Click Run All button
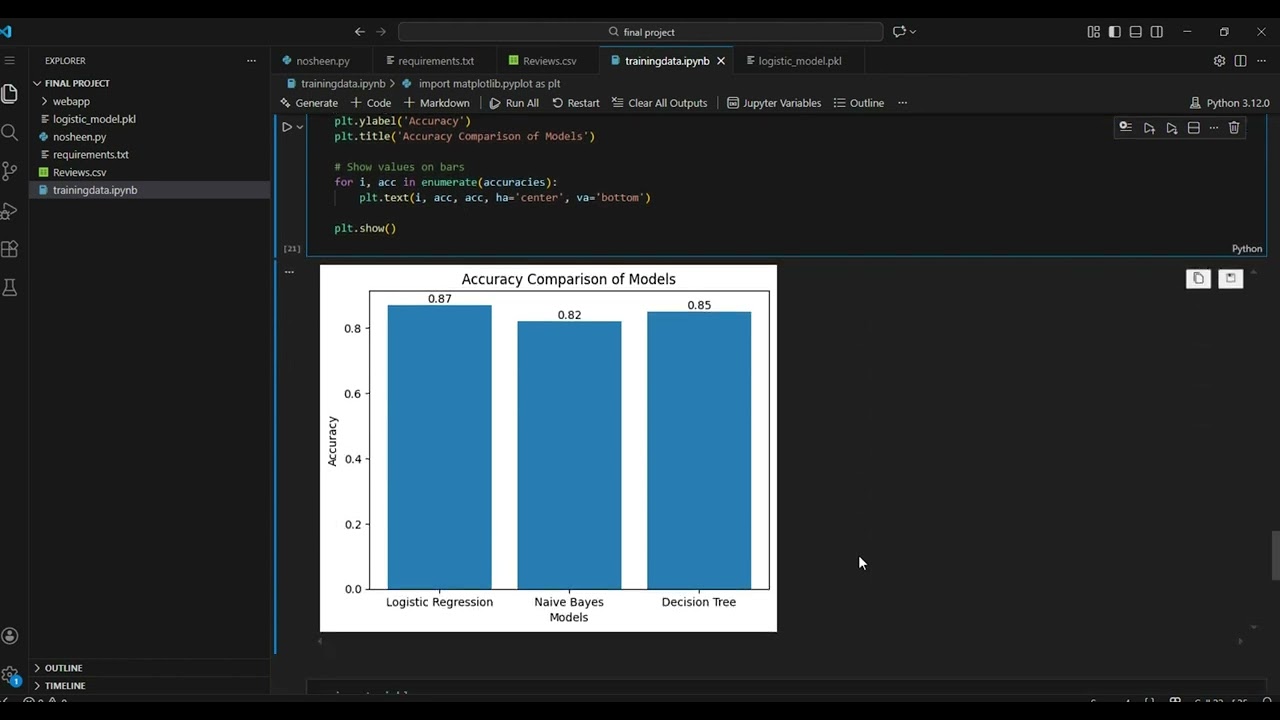The image size is (1280, 720). point(514,103)
